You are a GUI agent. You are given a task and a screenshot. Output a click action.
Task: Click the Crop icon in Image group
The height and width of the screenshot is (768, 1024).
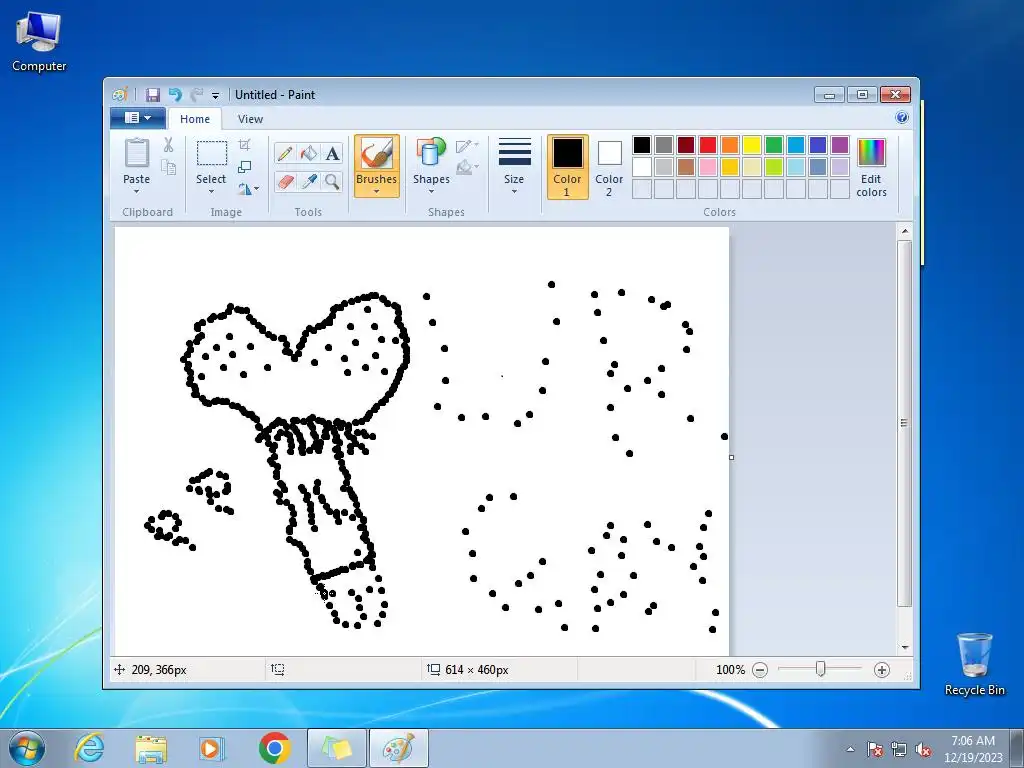tap(244, 144)
